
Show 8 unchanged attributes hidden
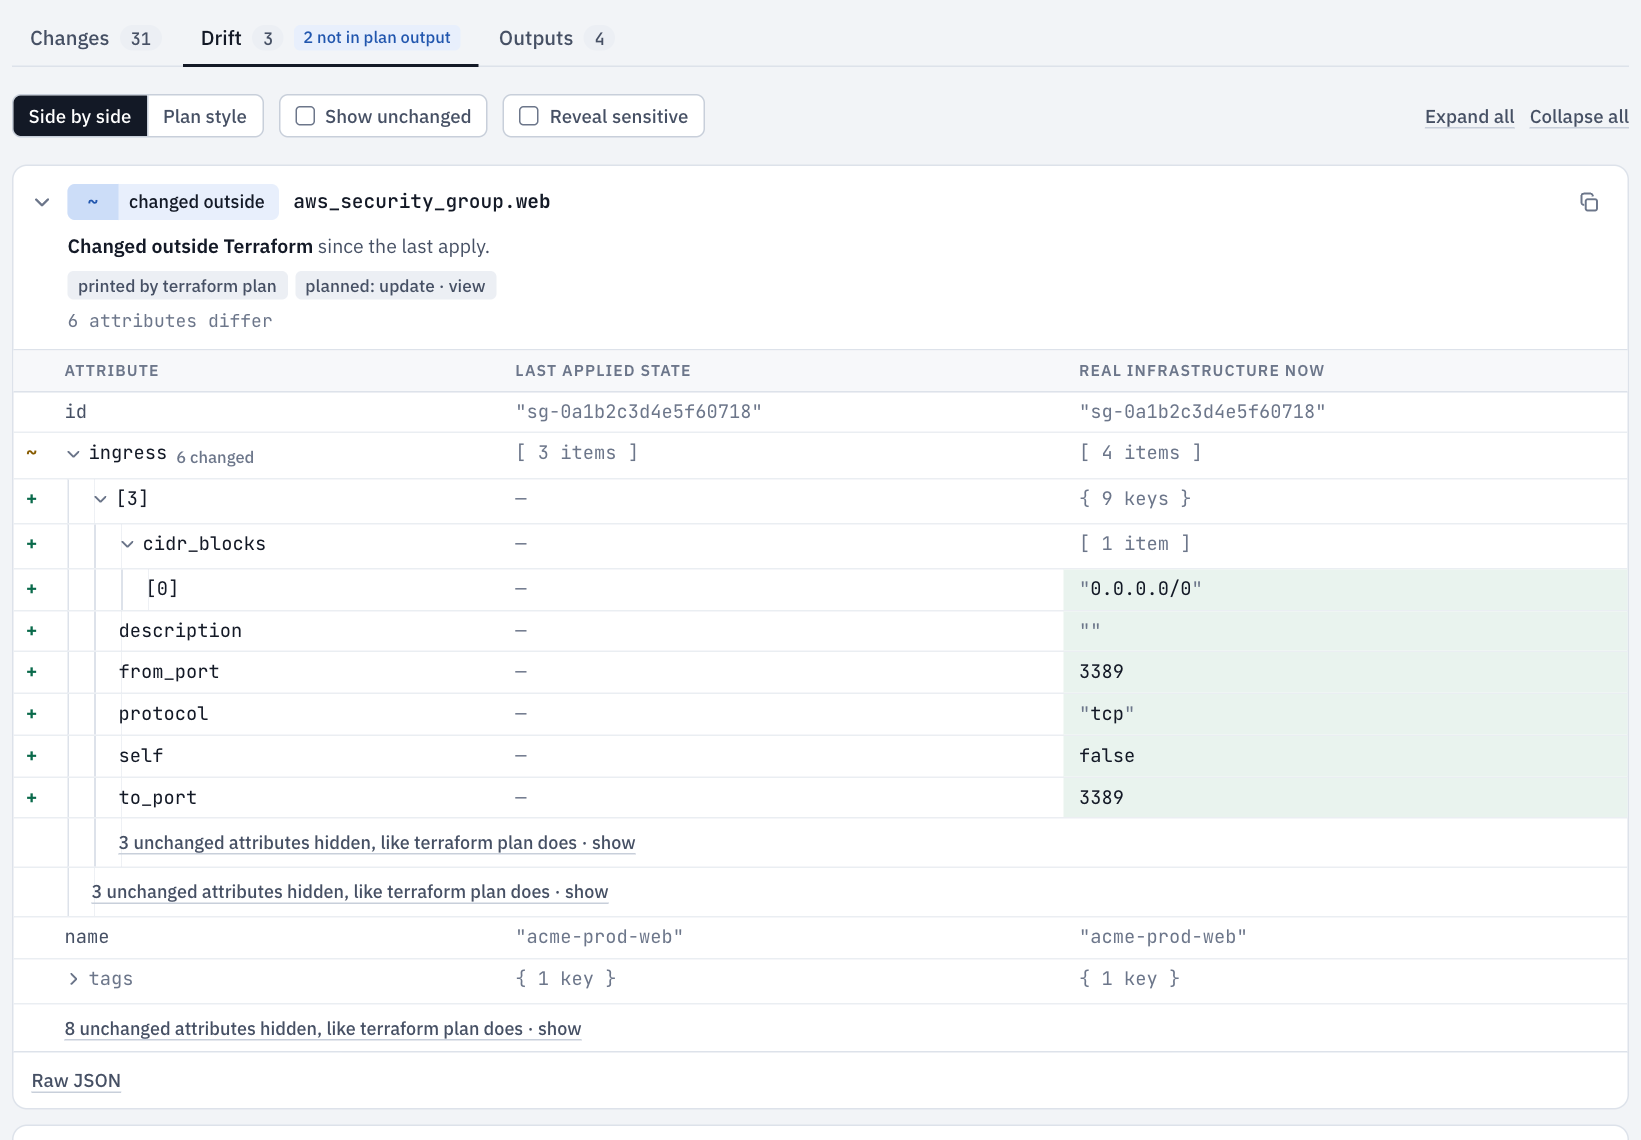coord(323,1029)
